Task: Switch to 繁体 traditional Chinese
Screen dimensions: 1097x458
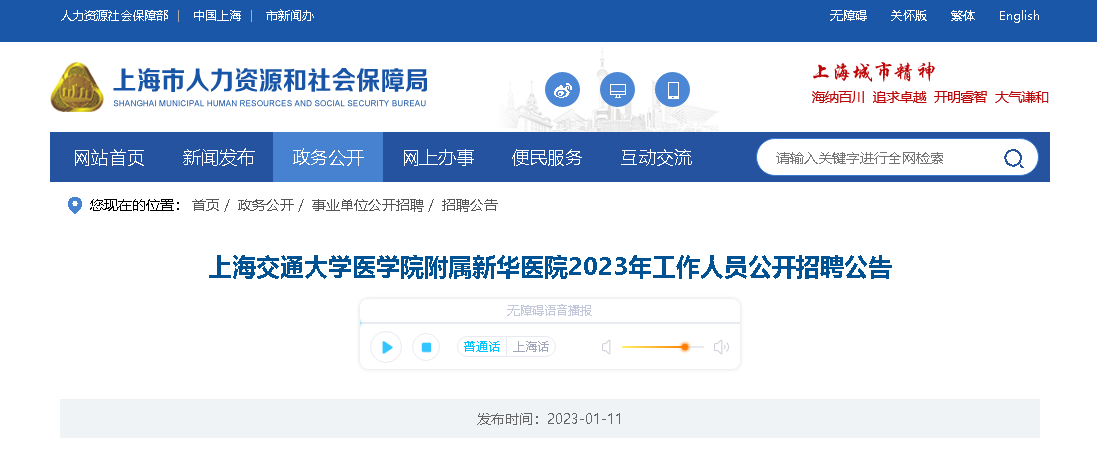Action: click(x=963, y=15)
